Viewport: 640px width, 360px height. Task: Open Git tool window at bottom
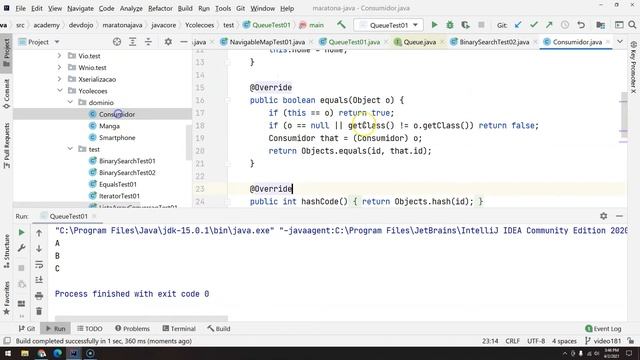tap(27, 328)
